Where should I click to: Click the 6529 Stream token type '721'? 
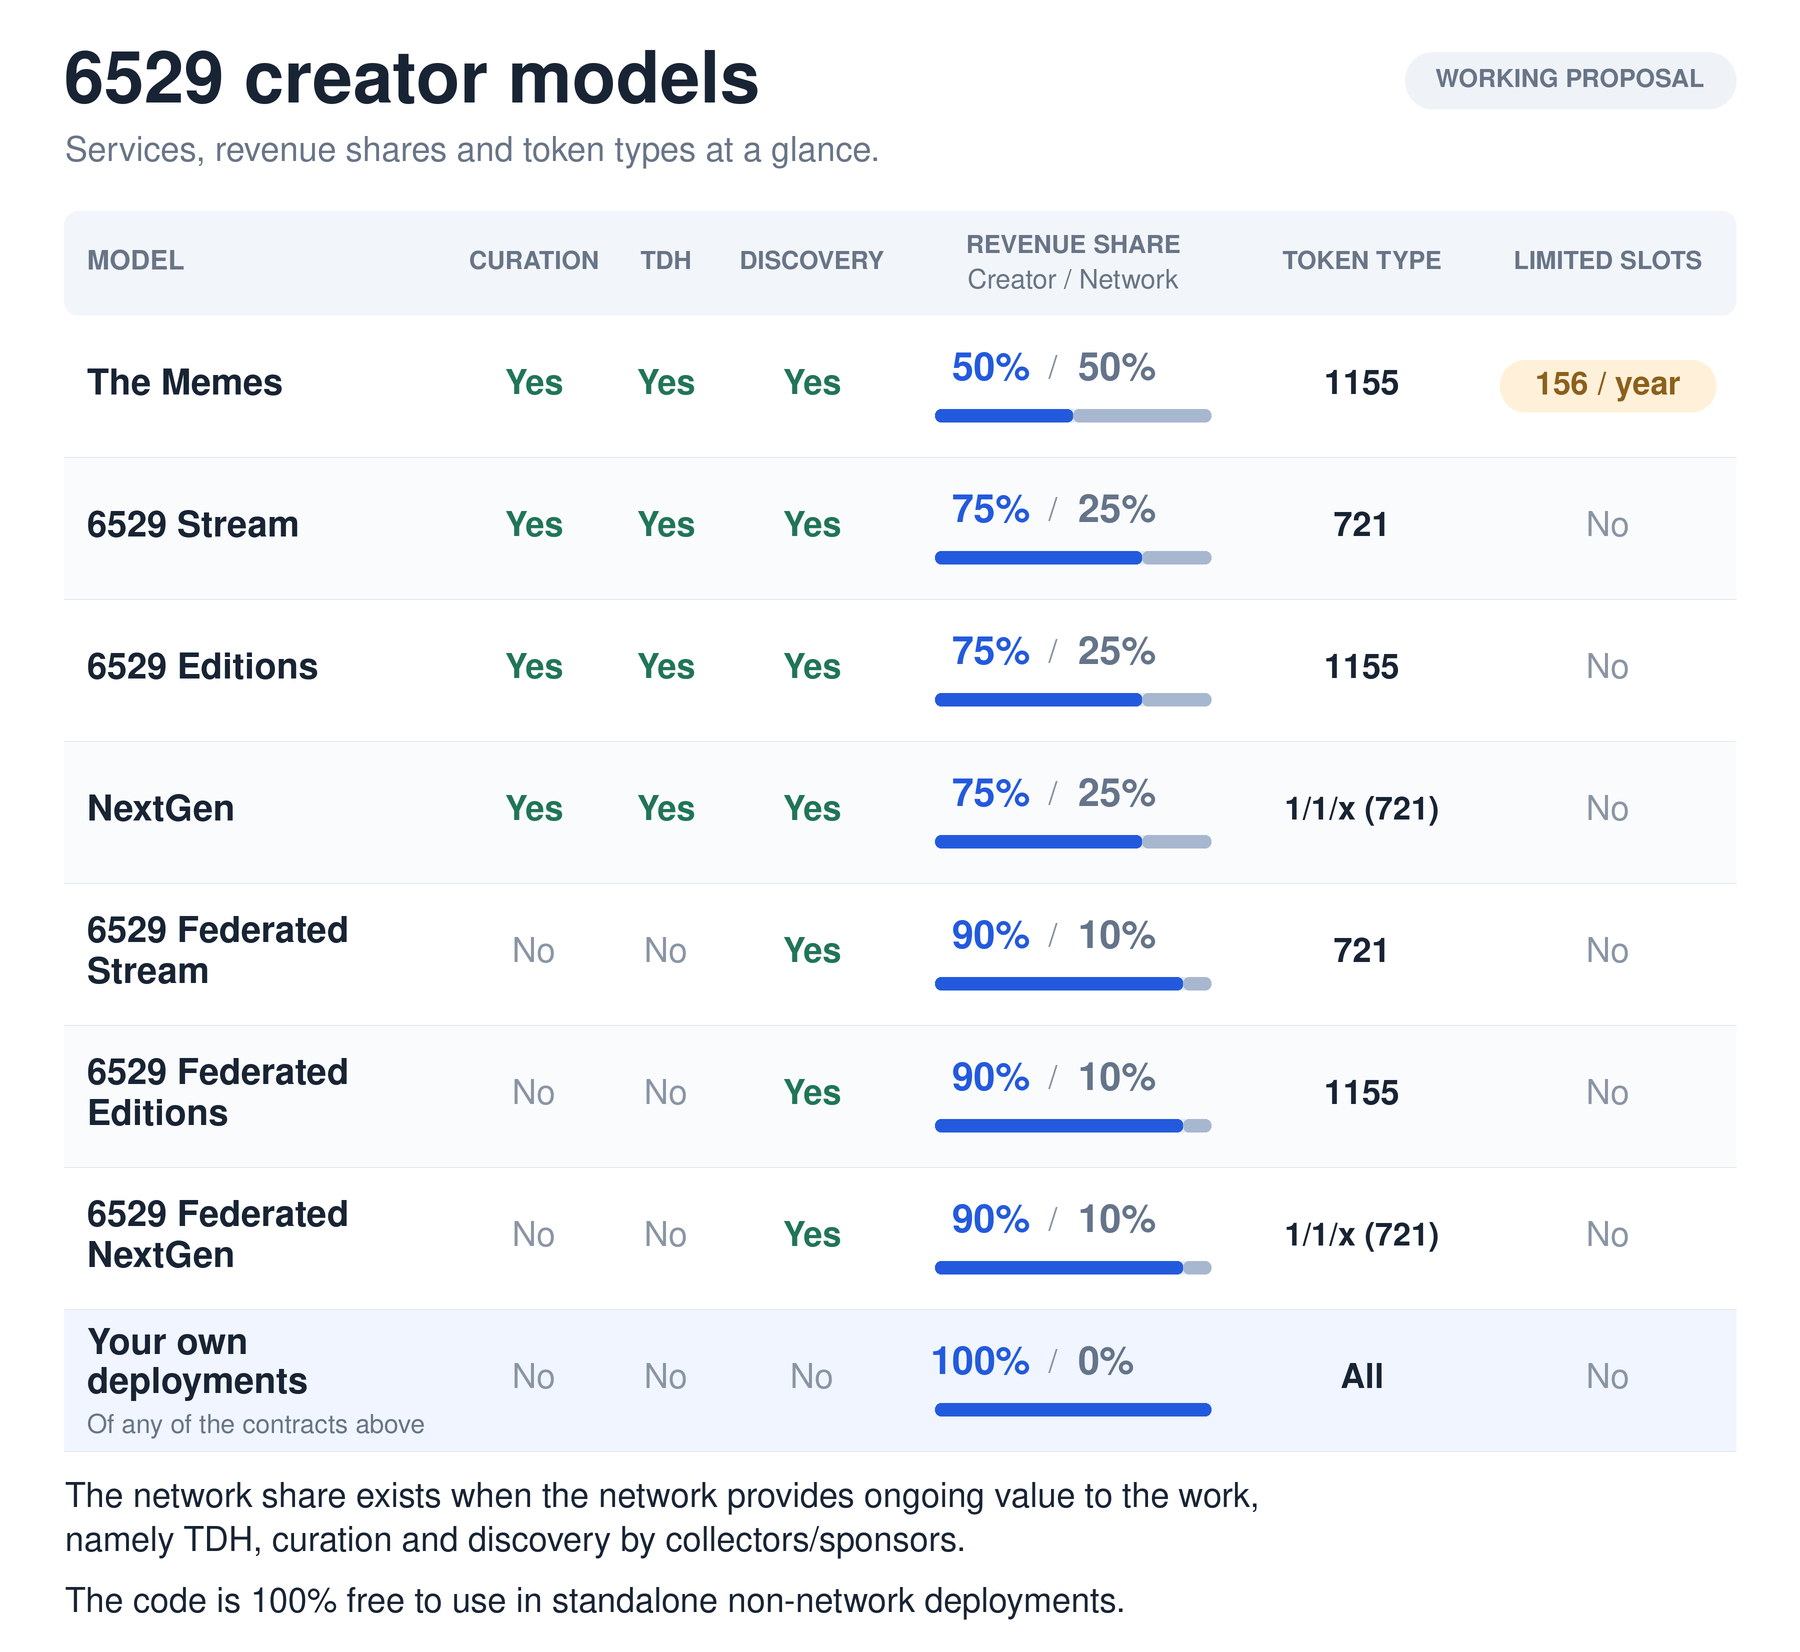(1362, 525)
